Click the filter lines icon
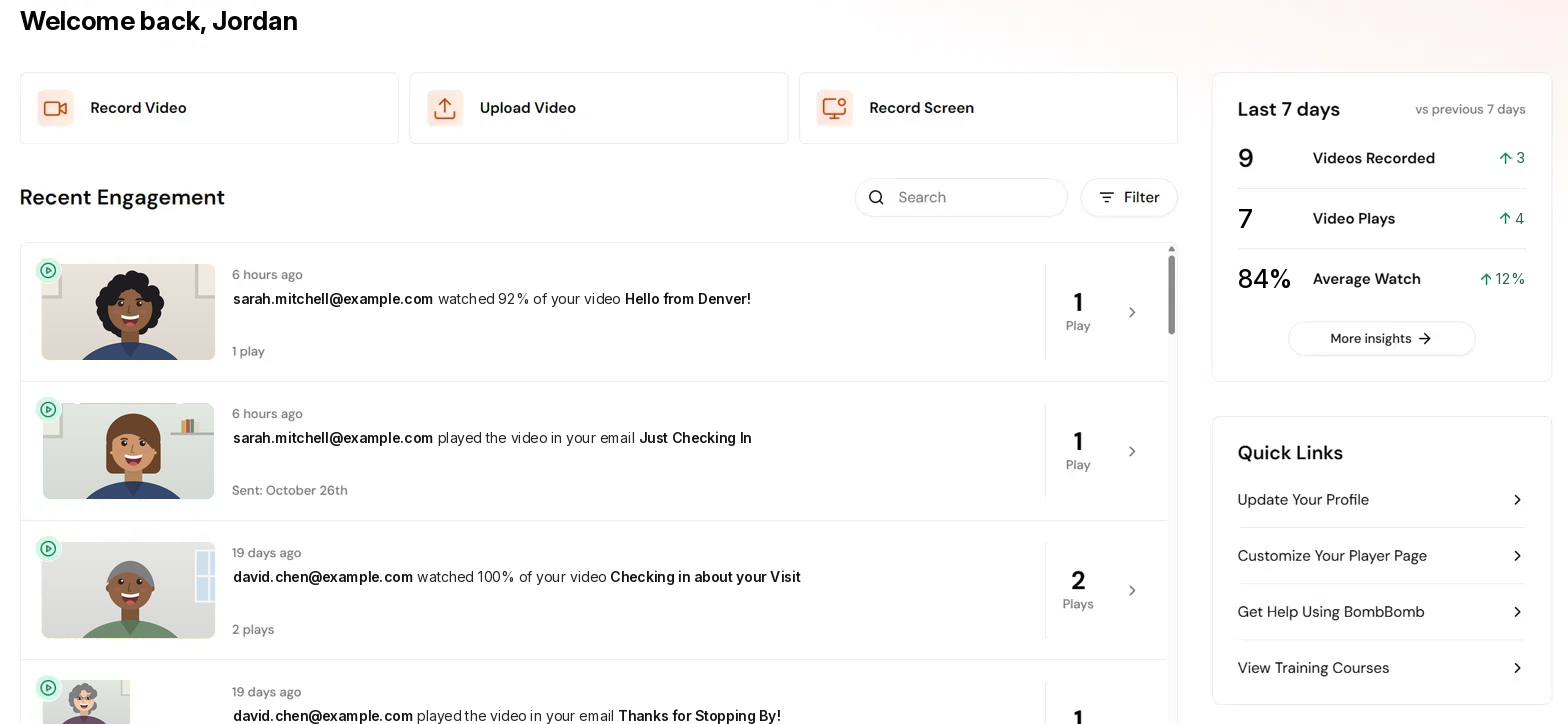This screenshot has width=1568, height=724. [1107, 198]
